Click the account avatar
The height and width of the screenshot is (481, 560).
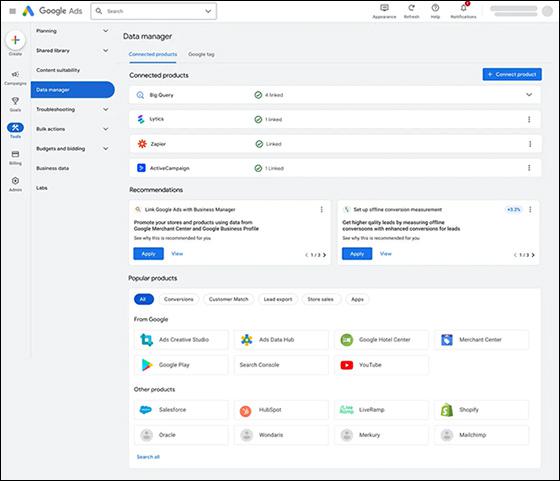[547, 11]
